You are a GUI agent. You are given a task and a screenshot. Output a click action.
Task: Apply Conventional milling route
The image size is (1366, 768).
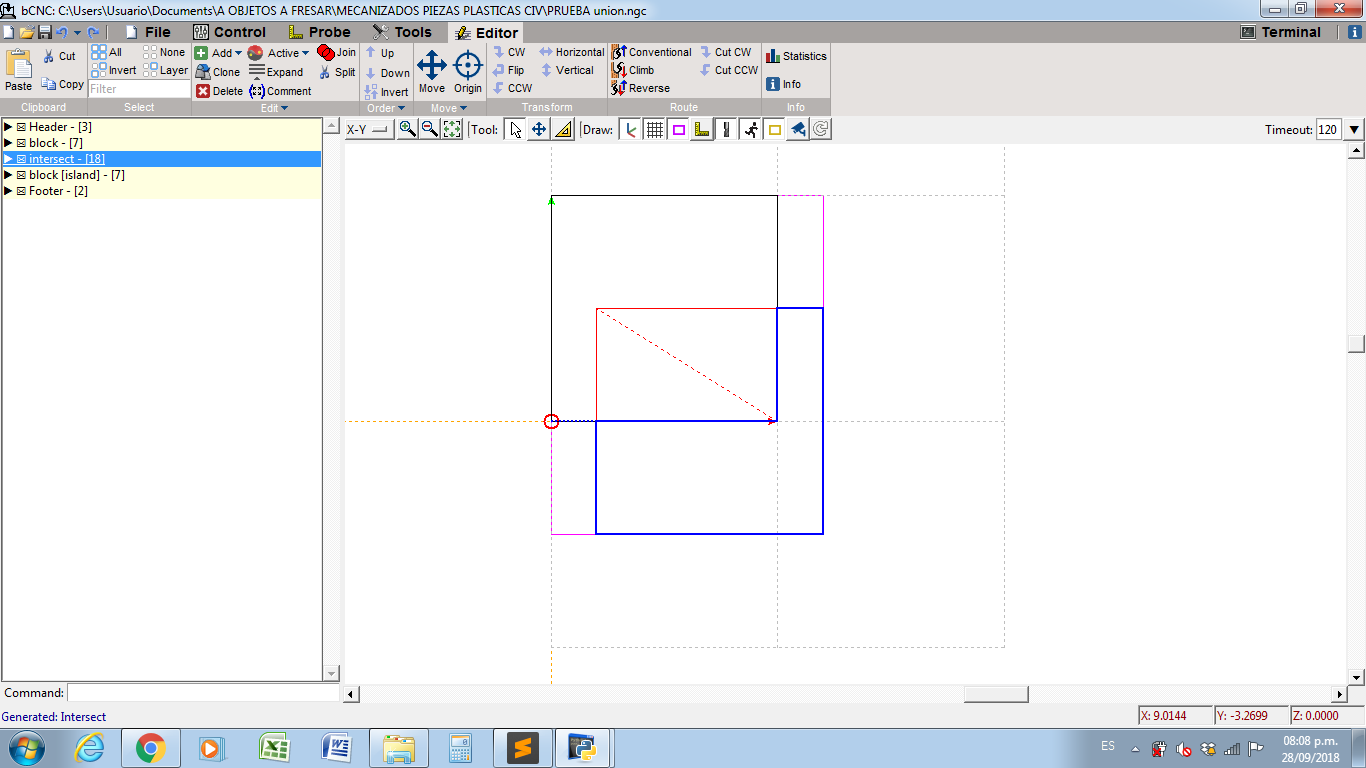(x=652, y=52)
